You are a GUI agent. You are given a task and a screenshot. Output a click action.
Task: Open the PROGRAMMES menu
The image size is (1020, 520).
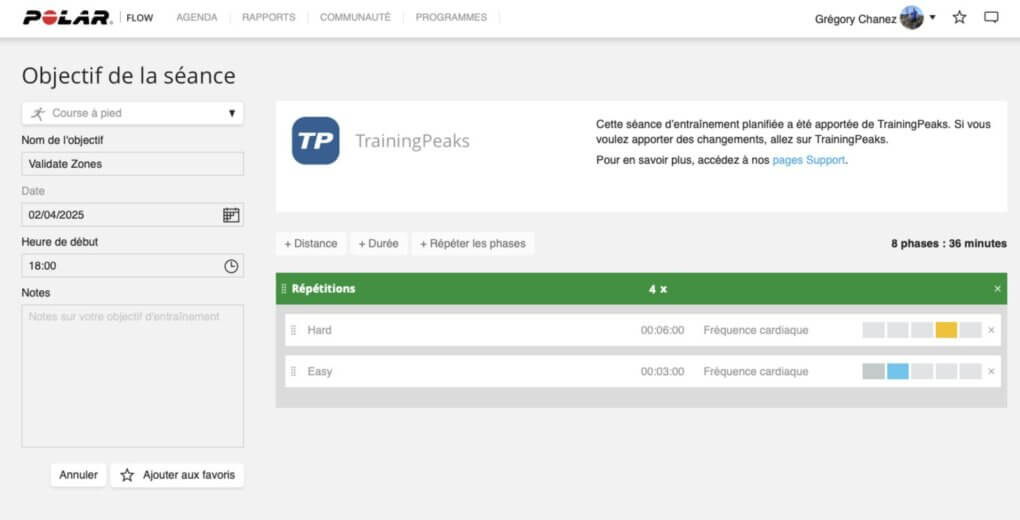tap(451, 18)
